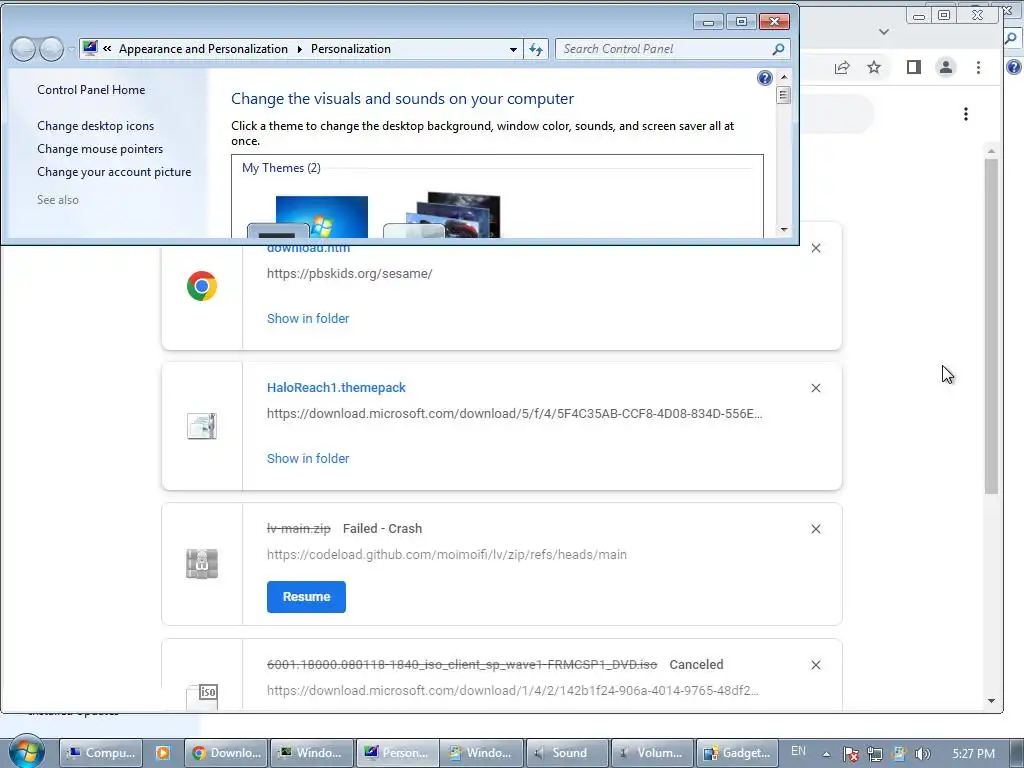Open Control Panel Home link
Screen dimensions: 1024x768
tap(91, 90)
